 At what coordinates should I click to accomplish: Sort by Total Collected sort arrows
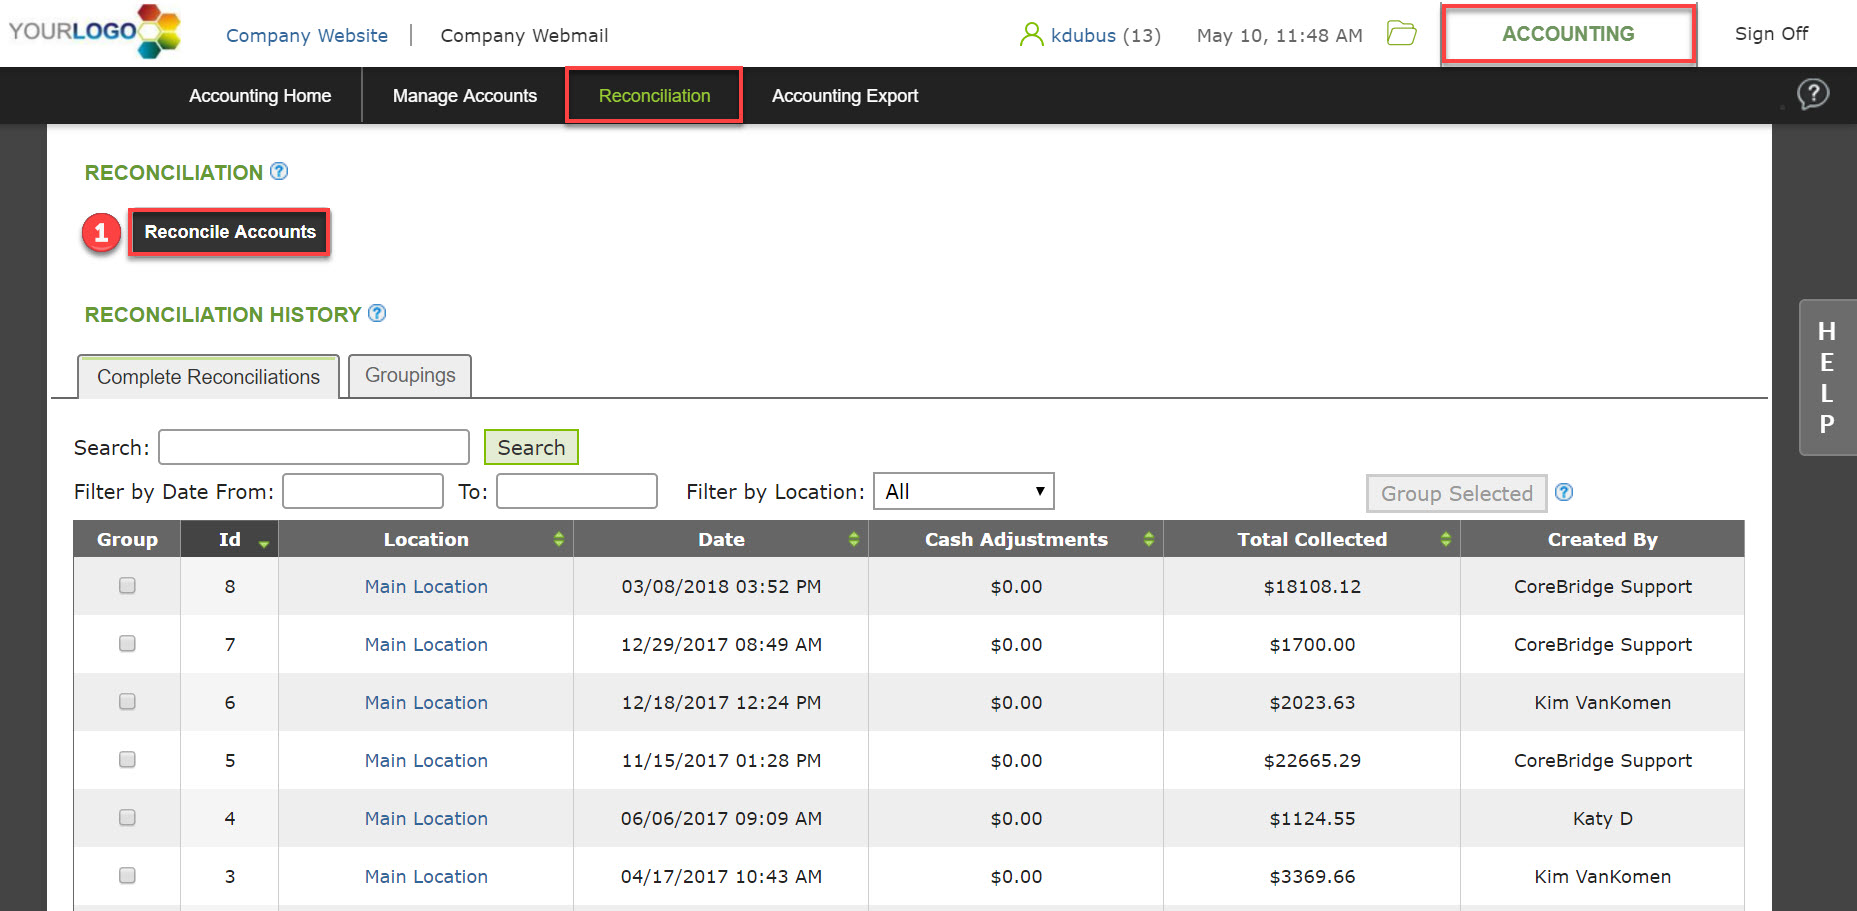(x=1446, y=539)
